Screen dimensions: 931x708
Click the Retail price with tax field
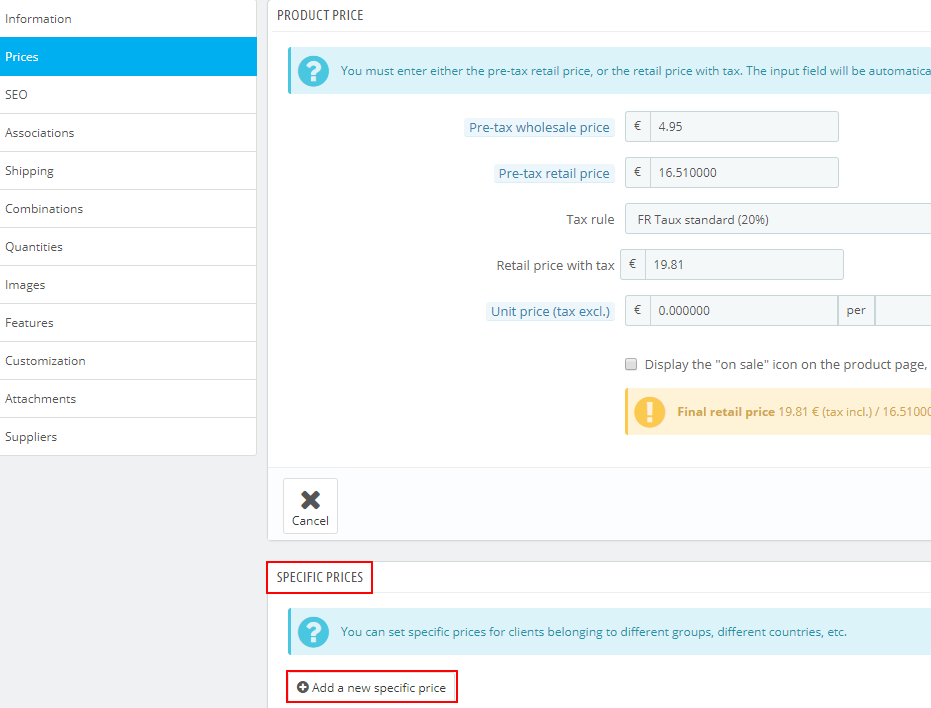(x=745, y=265)
